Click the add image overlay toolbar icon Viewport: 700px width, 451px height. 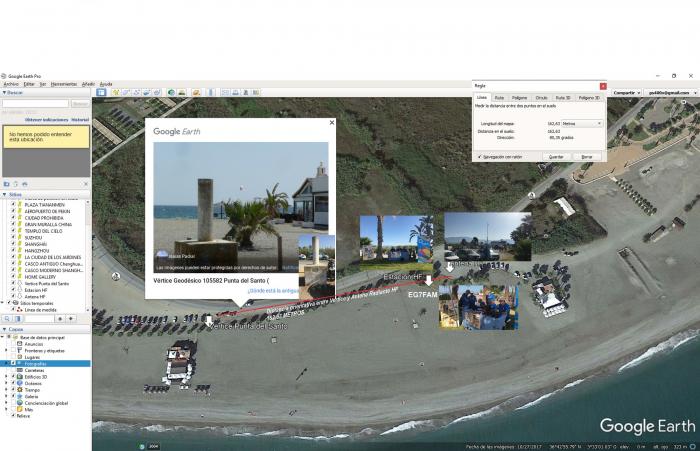click(x=146, y=92)
